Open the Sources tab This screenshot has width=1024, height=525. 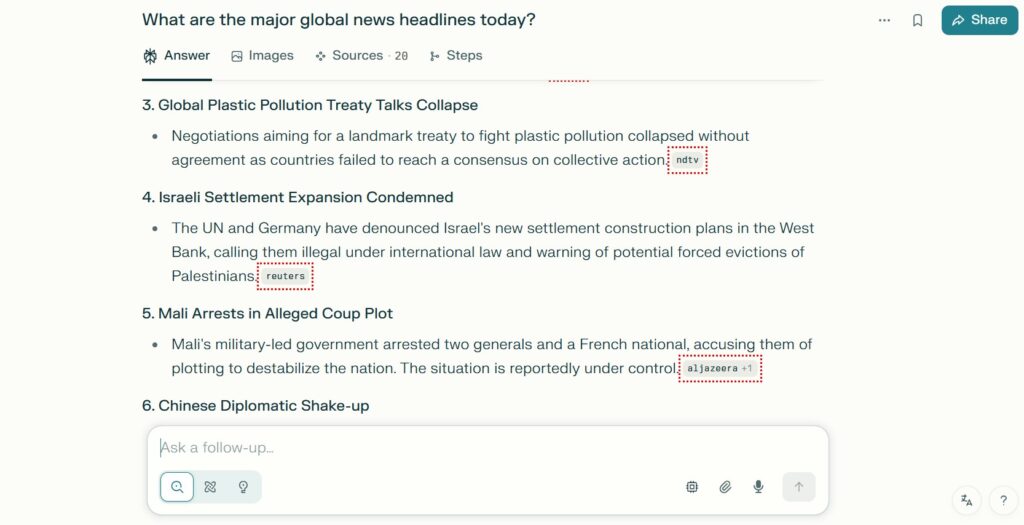[361, 56]
